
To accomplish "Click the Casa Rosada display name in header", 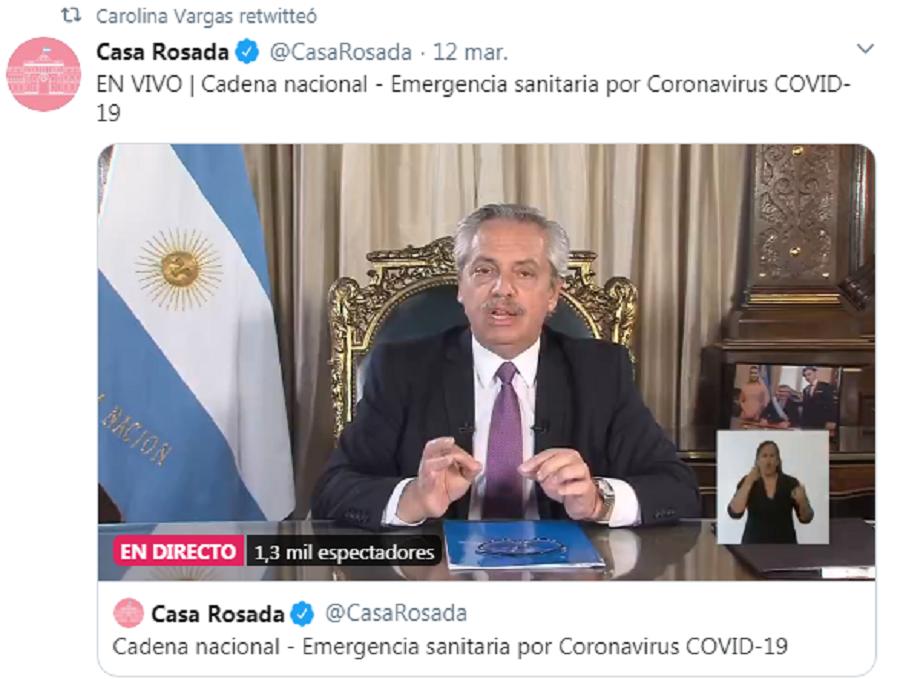I will tap(162, 52).
